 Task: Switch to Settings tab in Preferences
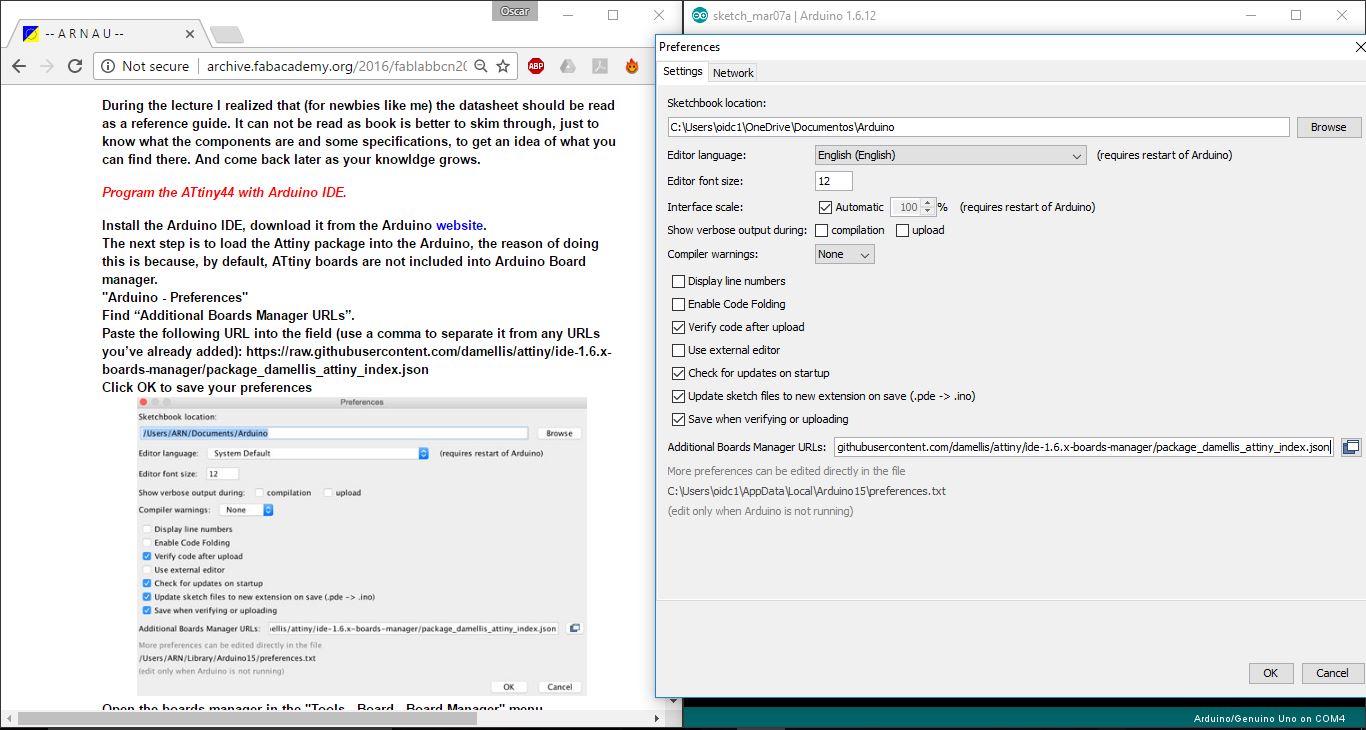coord(683,72)
